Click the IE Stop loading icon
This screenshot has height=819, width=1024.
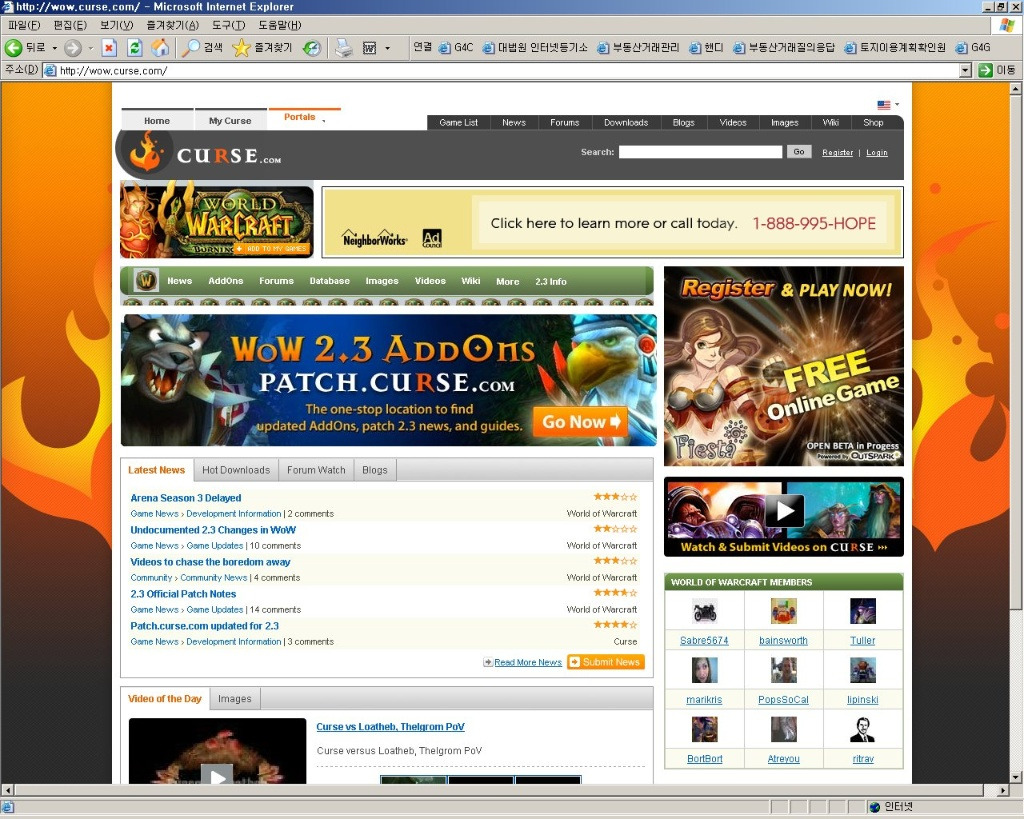pos(109,48)
